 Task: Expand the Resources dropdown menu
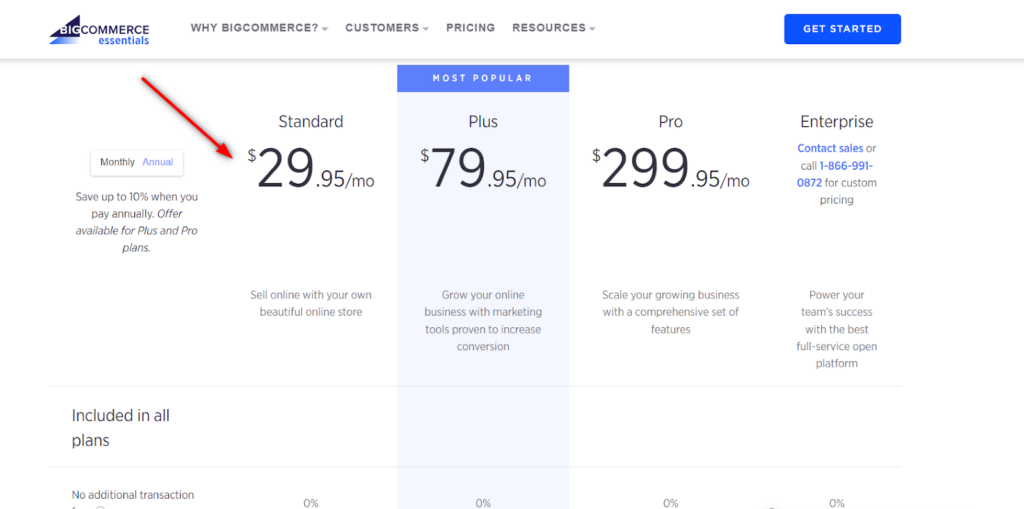tap(553, 28)
